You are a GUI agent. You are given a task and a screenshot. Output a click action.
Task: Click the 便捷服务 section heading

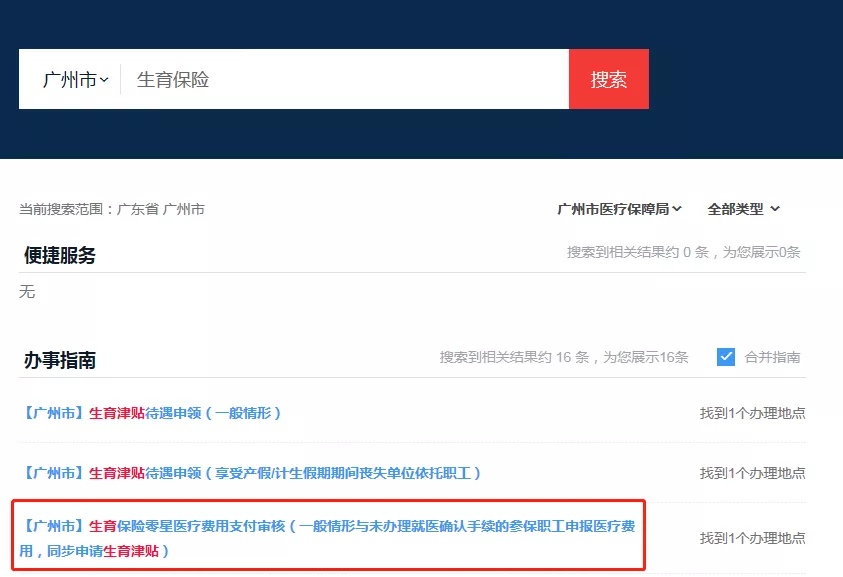(x=60, y=255)
